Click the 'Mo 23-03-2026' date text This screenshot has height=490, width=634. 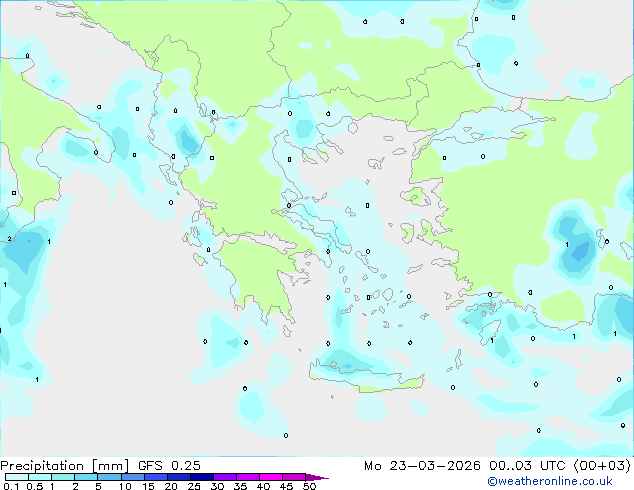[423, 466]
